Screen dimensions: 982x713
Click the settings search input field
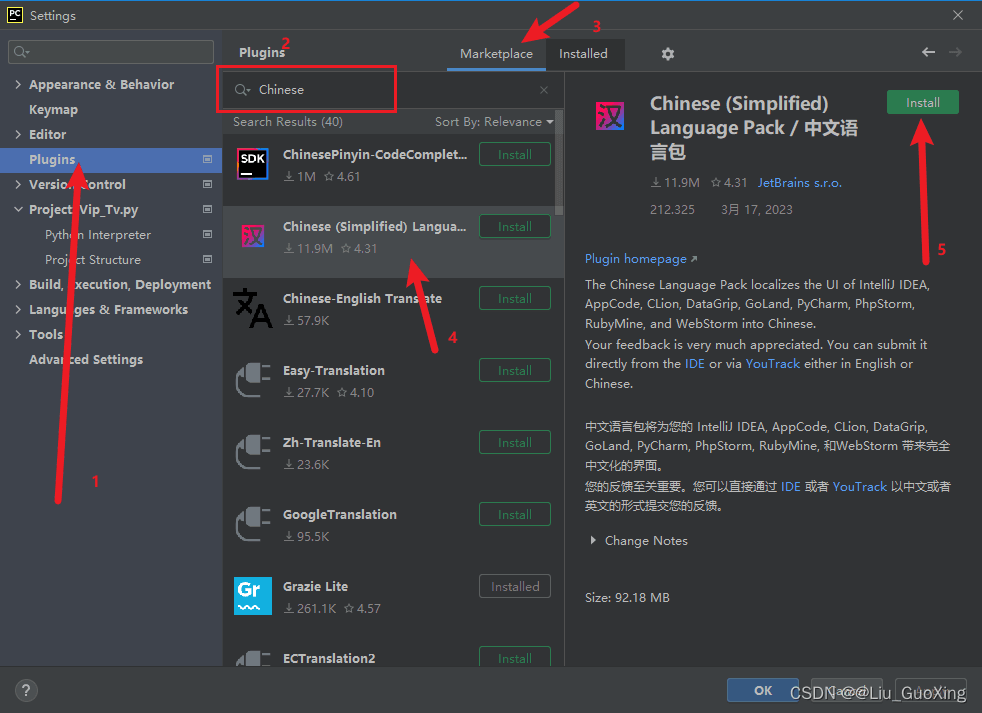111,52
